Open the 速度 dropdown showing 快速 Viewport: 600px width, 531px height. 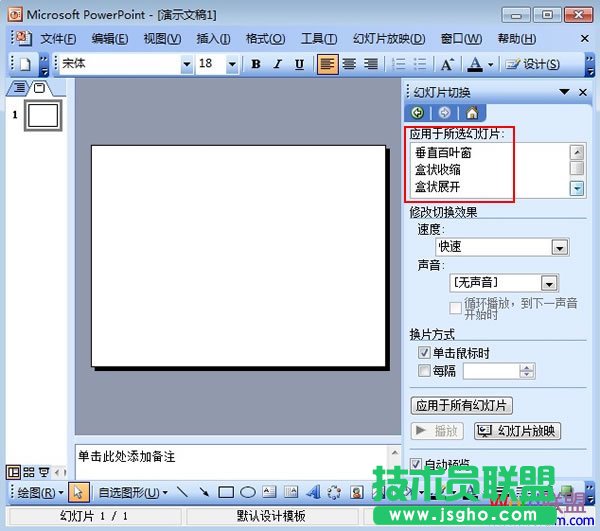559,247
